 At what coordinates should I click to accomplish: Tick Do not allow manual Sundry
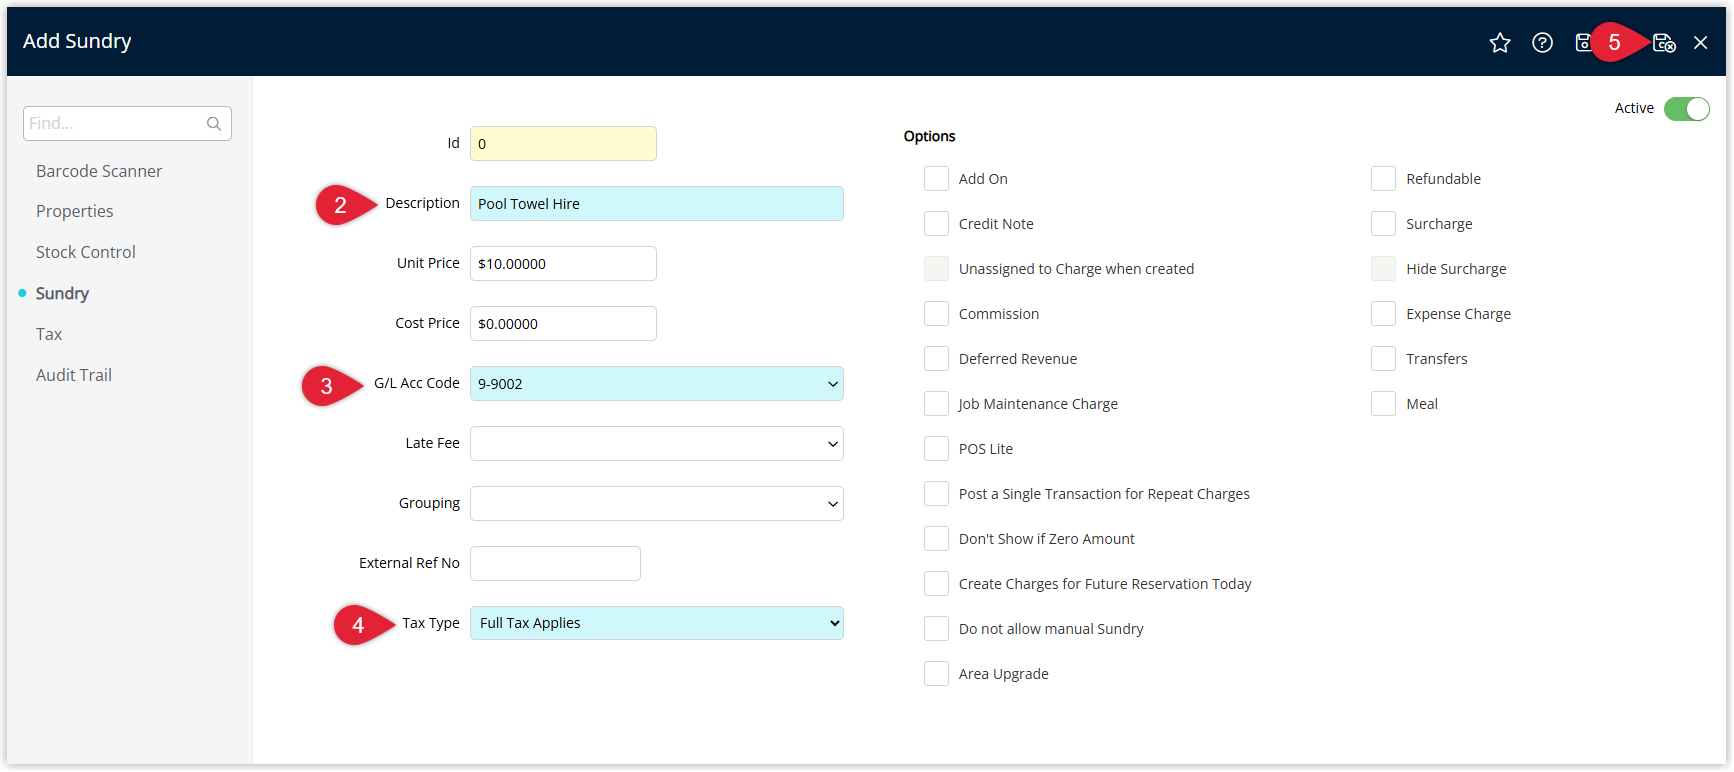[x=937, y=629]
